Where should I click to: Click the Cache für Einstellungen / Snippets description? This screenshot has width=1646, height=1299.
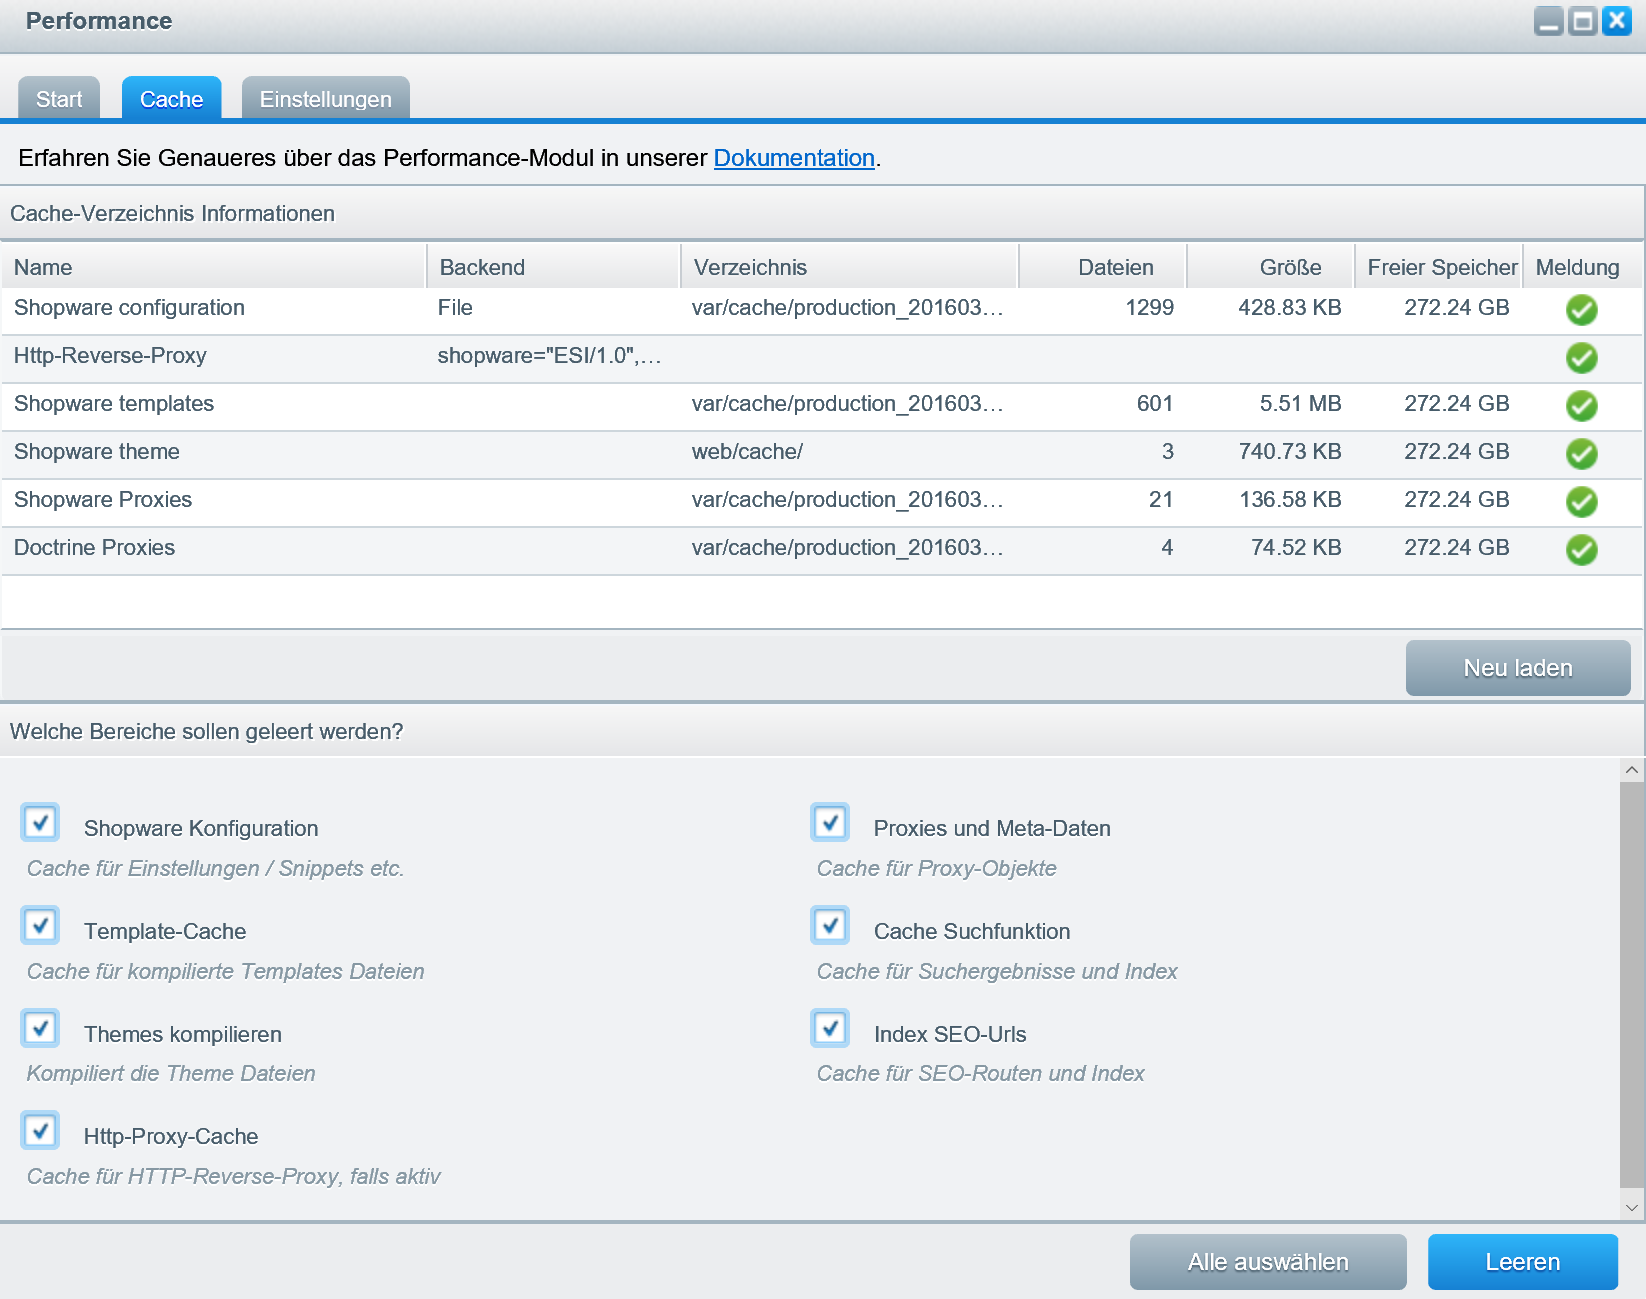[216, 868]
